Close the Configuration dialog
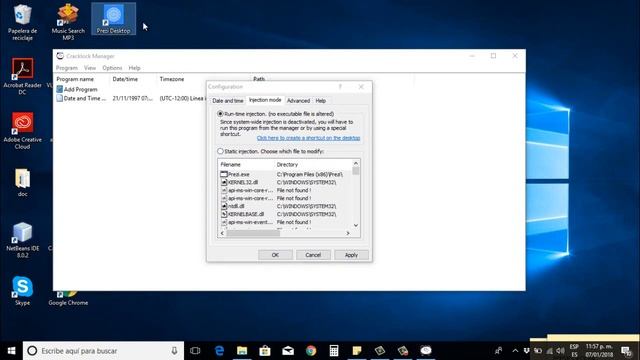The image size is (640, 360). point(361,87)
